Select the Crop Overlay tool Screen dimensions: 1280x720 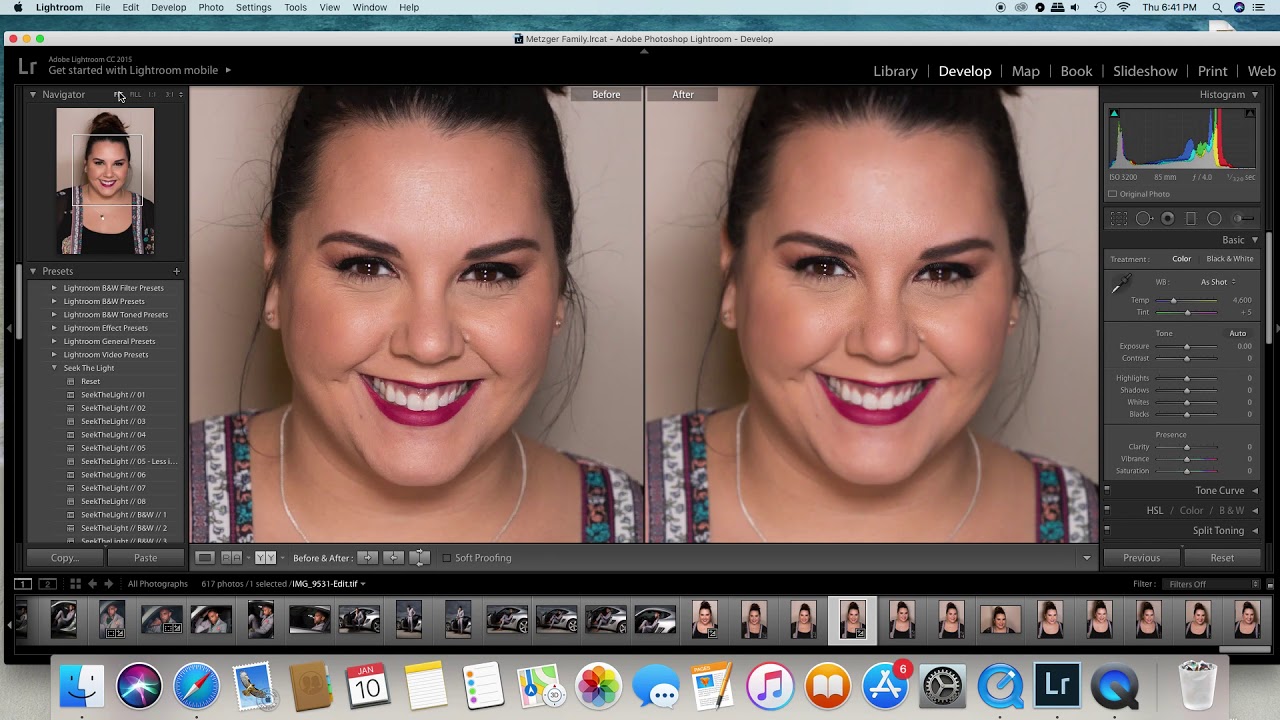pyautogui.click(x=1119, y=218)
